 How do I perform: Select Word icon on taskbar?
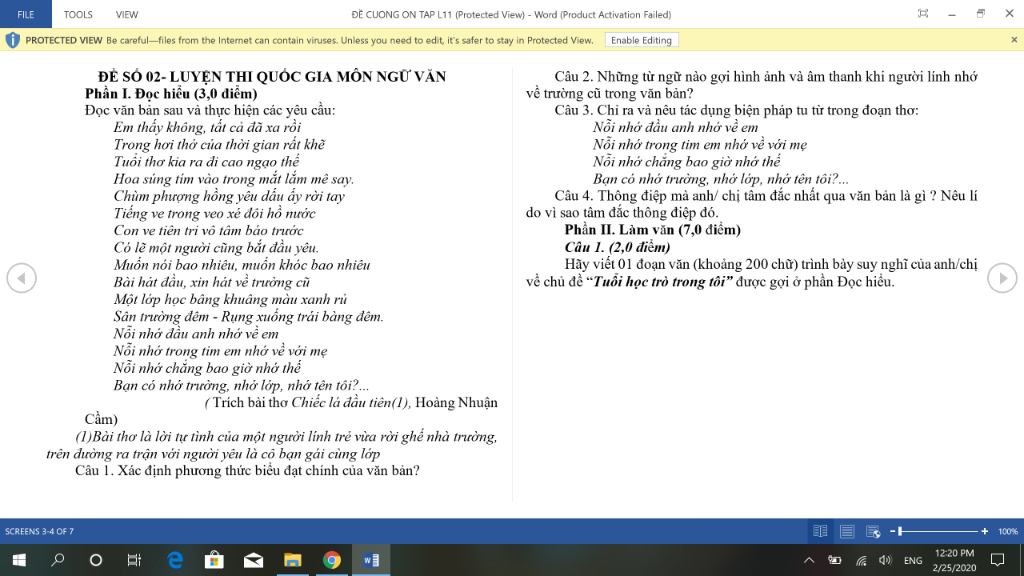(371, 560)
